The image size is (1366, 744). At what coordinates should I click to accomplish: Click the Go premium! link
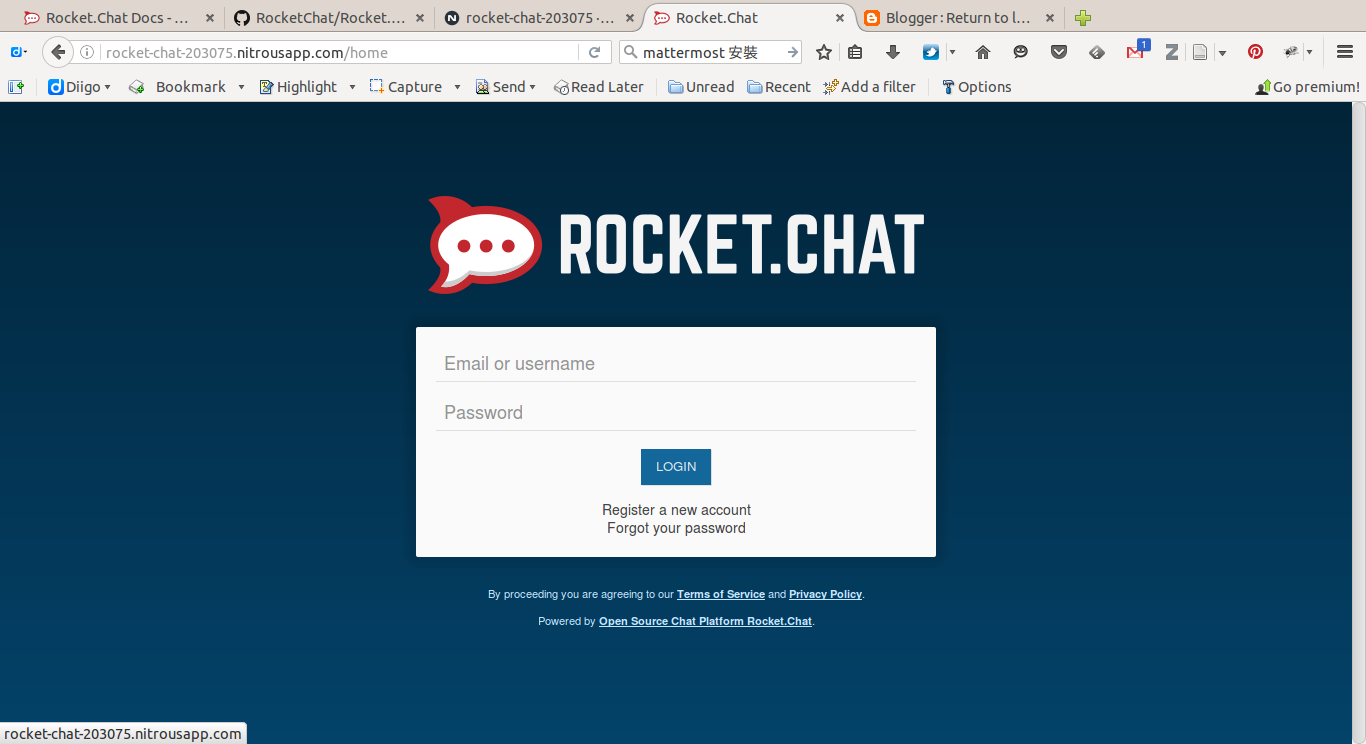point(1307,87)
